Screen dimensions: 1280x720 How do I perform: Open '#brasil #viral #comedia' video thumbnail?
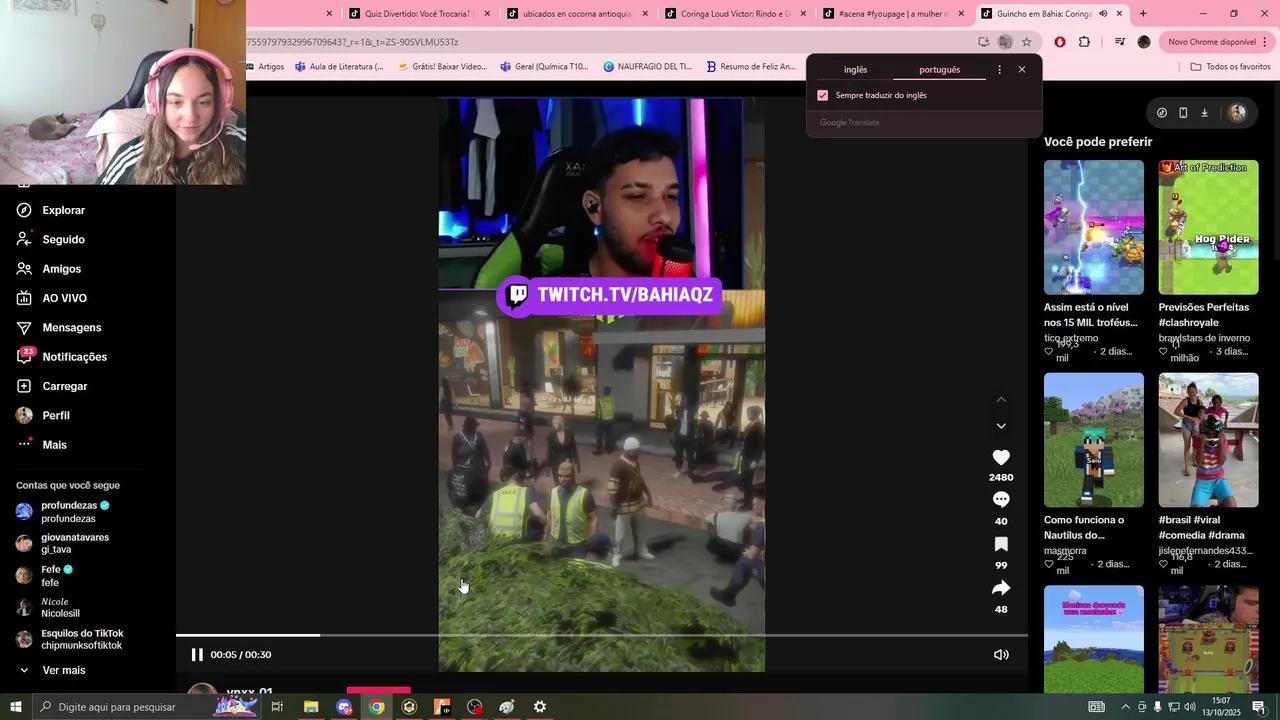pyautogui.click(x=1209, y=440)
